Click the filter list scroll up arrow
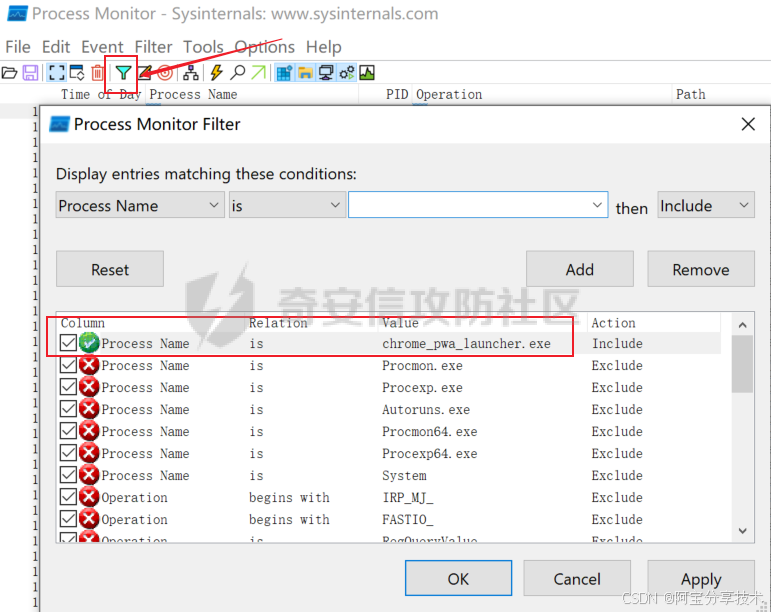The width and height of the screenshot is (771, 612). click(x=742, y=324)
